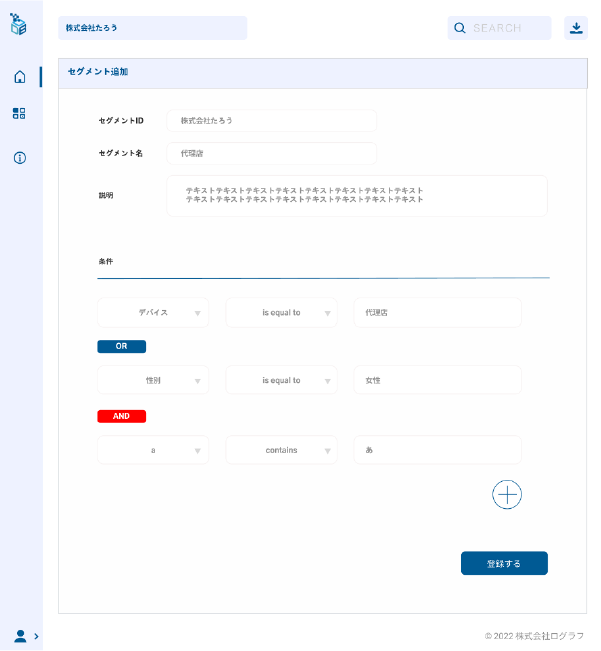Click the red AND operator button
Screen dimensions: 601x651
point(122,416)
